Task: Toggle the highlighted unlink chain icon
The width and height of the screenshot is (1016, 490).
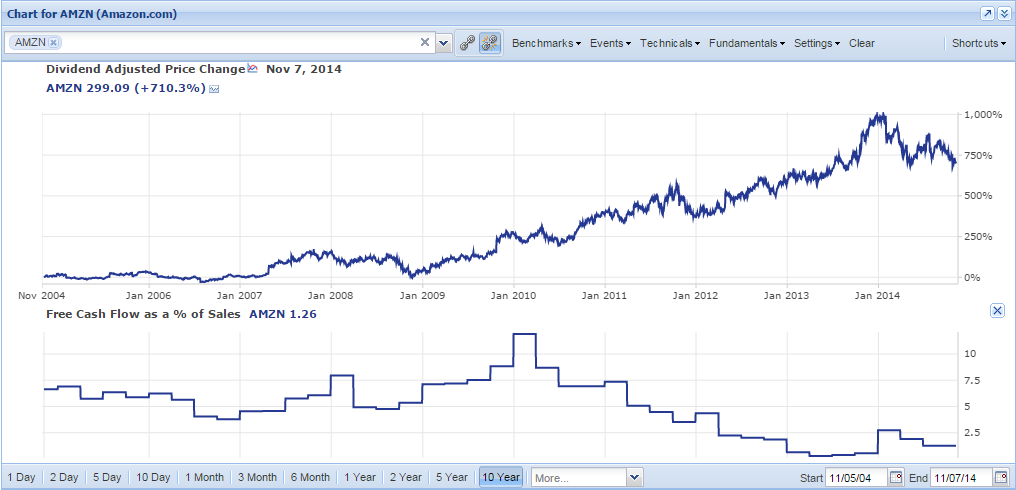Action: click(x=491, y=43)
